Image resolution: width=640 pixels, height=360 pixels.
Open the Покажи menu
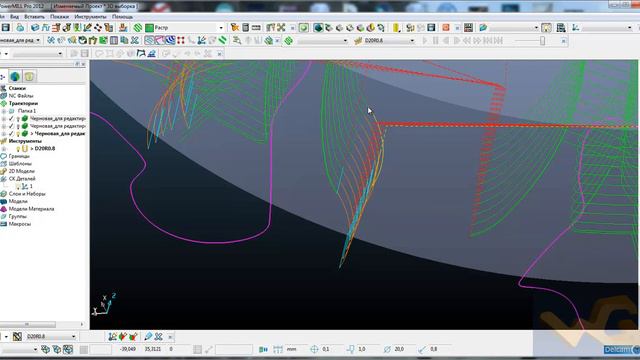60,17
